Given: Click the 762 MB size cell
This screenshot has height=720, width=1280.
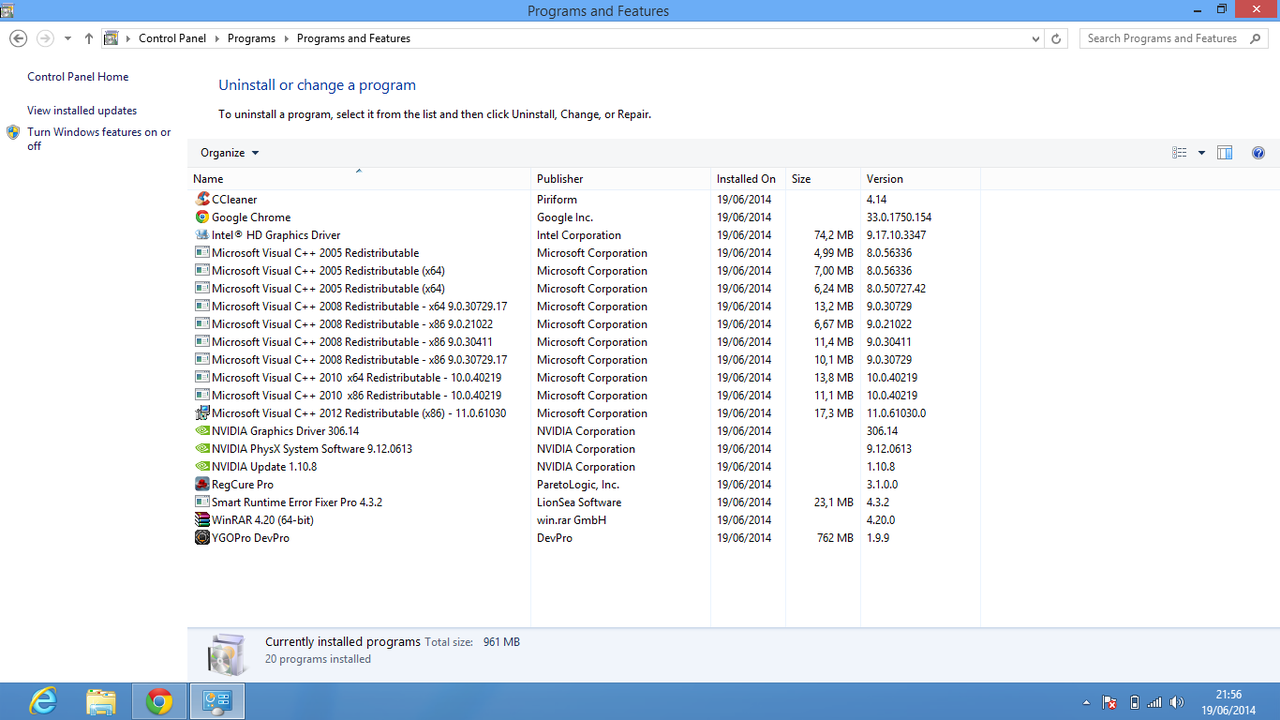Looking at the screenshot, I should coord(835,538).
